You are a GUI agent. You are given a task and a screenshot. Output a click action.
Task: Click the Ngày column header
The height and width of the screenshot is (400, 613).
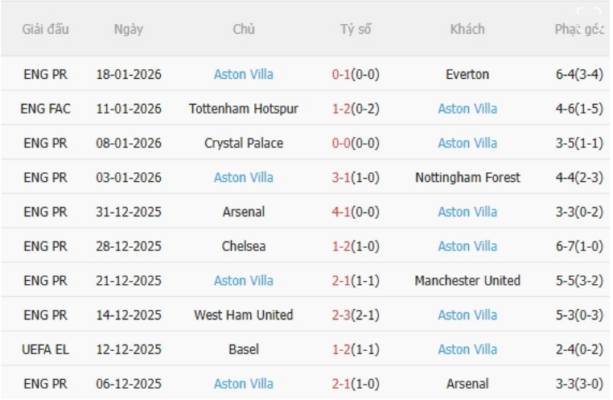(128, 29)
